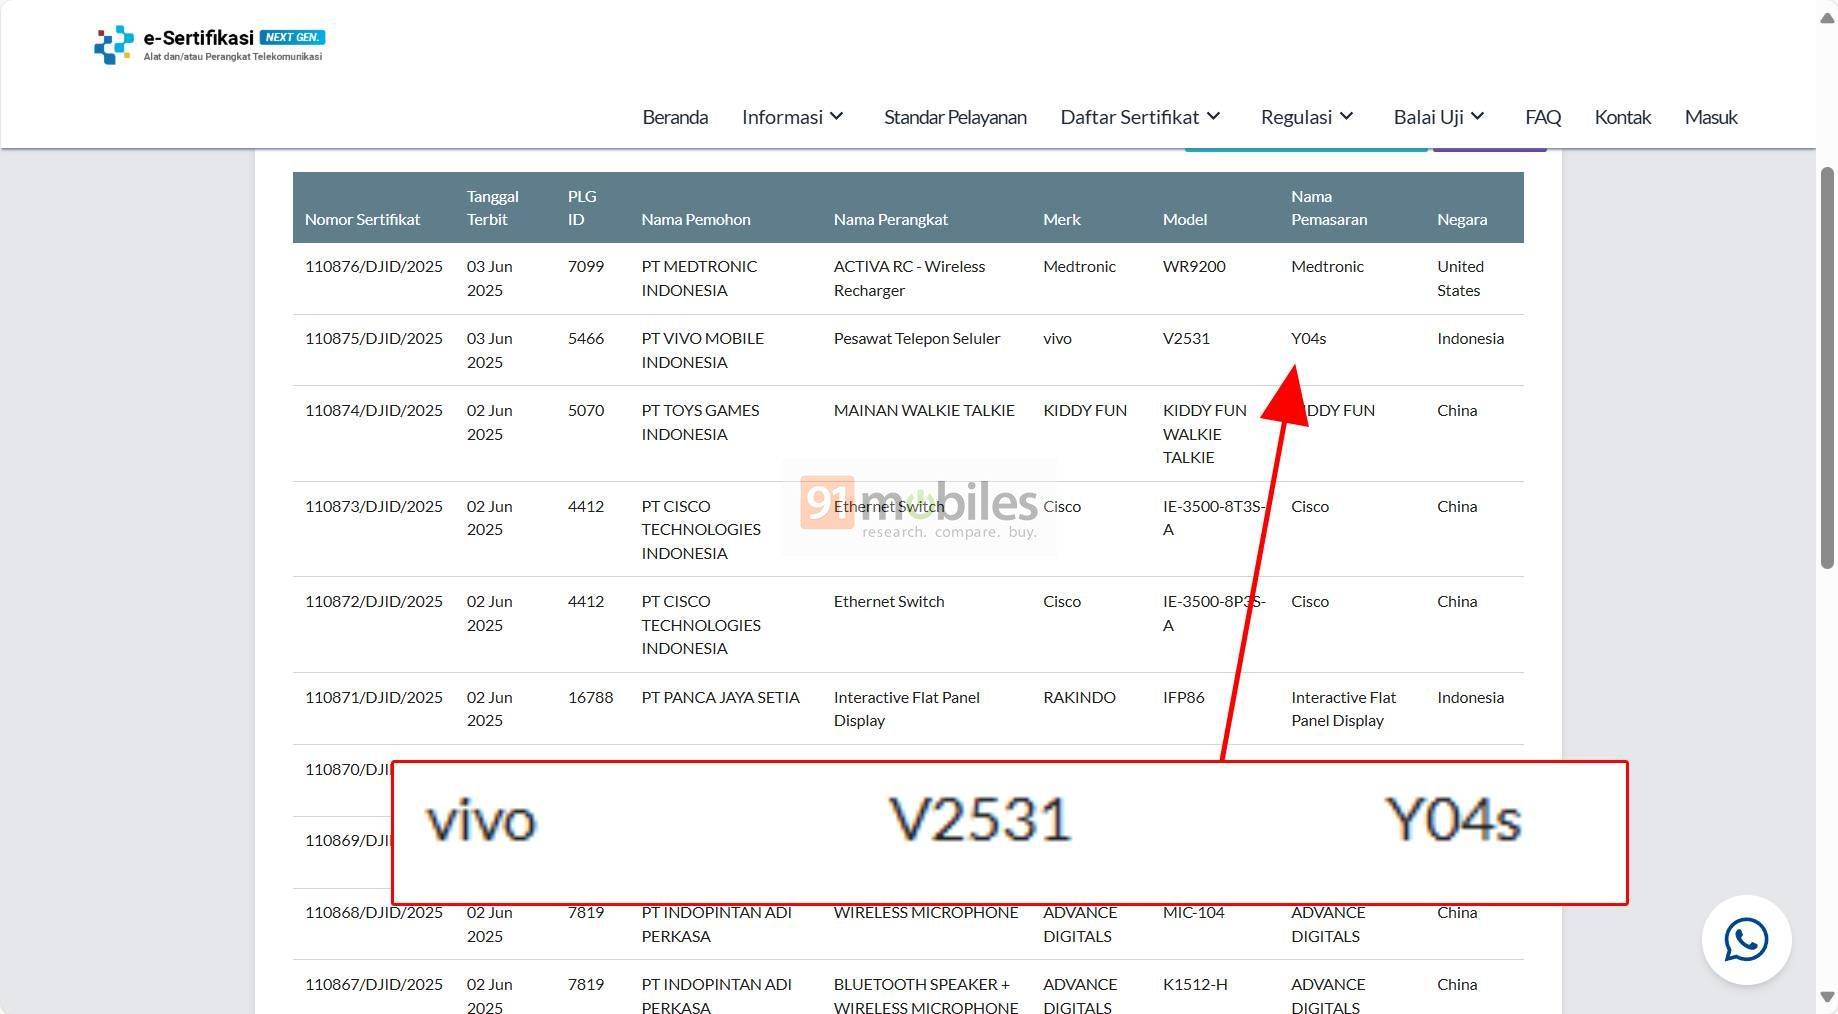1838x1014 pixels.
Task: Open the Daftar Sertifikat menu label
Action: point(1129,117)
